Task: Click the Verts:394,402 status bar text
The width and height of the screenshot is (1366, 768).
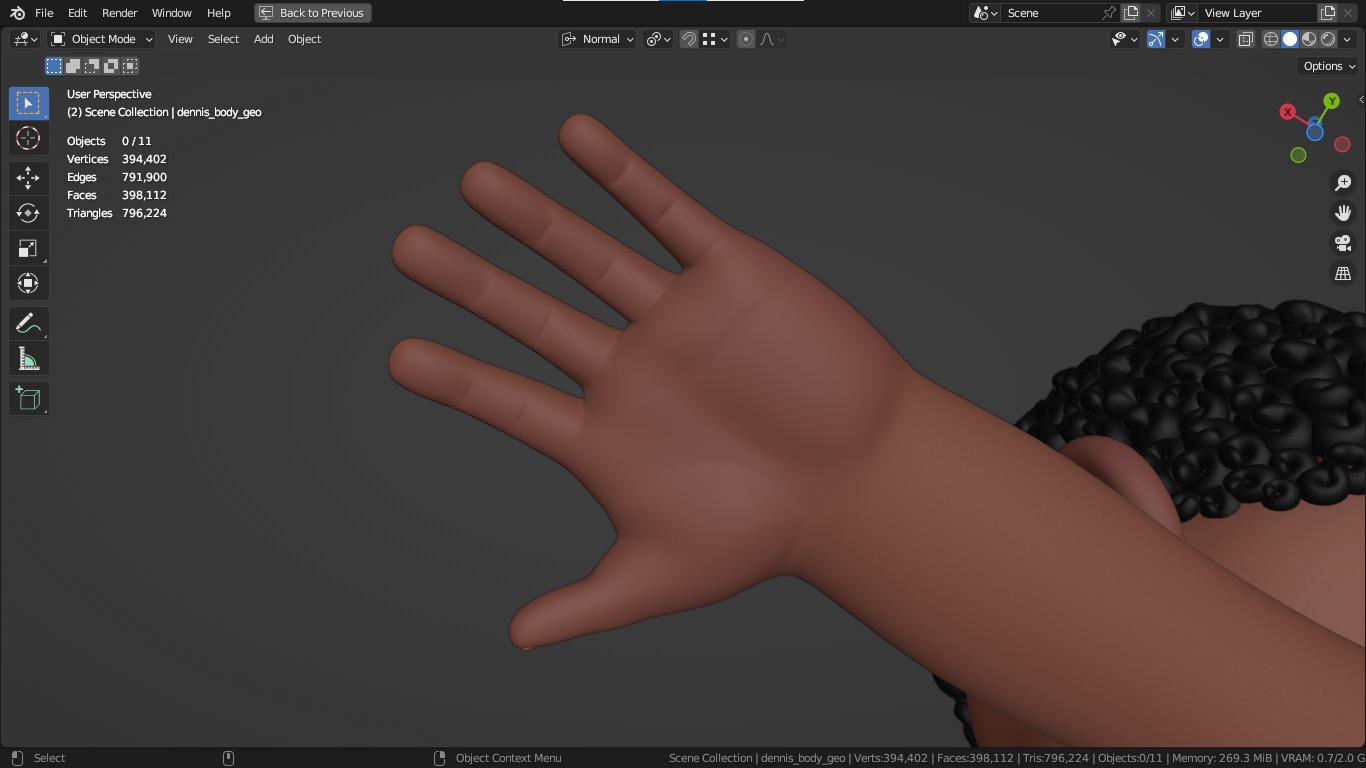Action: pyautogui.click(x=890, y=758)
